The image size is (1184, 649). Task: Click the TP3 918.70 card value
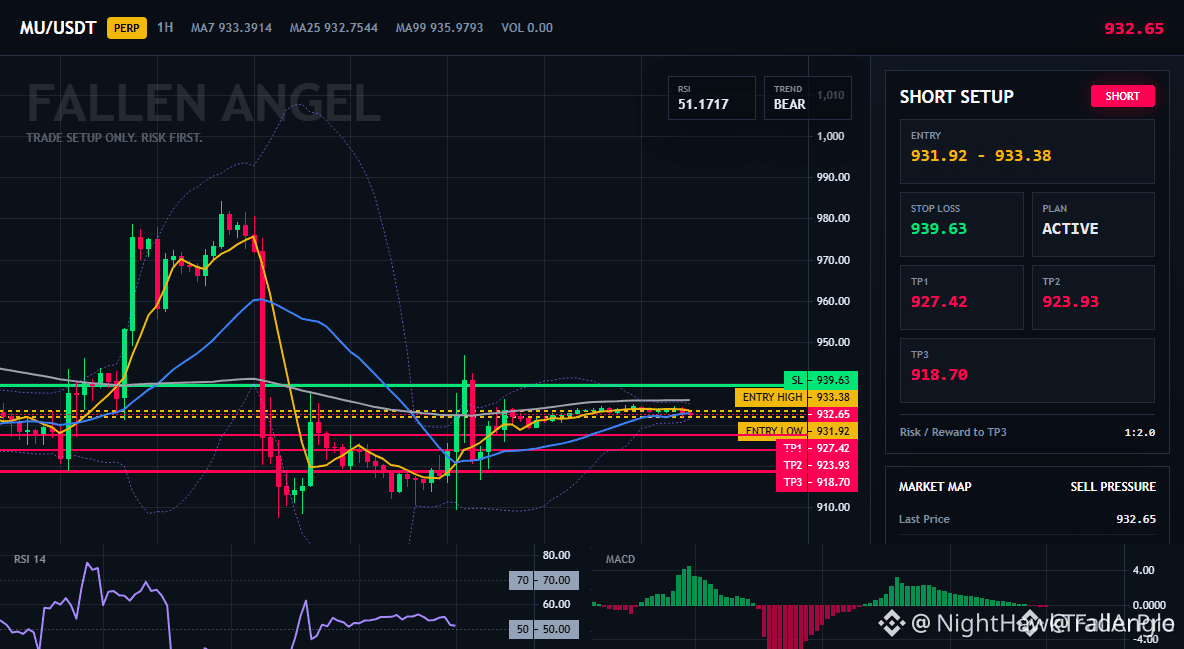(x=939, y=375)
